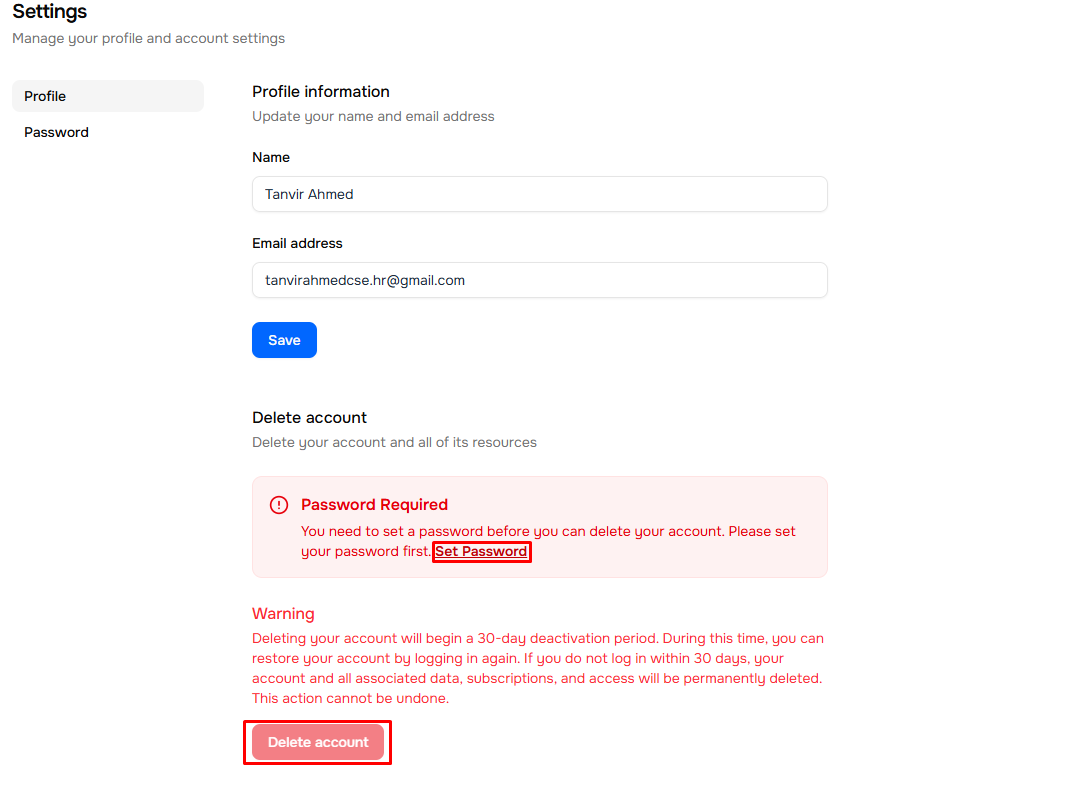Follow the Set Password link
The height and width of the screenshot is (787, 1082).
(481, 551)
